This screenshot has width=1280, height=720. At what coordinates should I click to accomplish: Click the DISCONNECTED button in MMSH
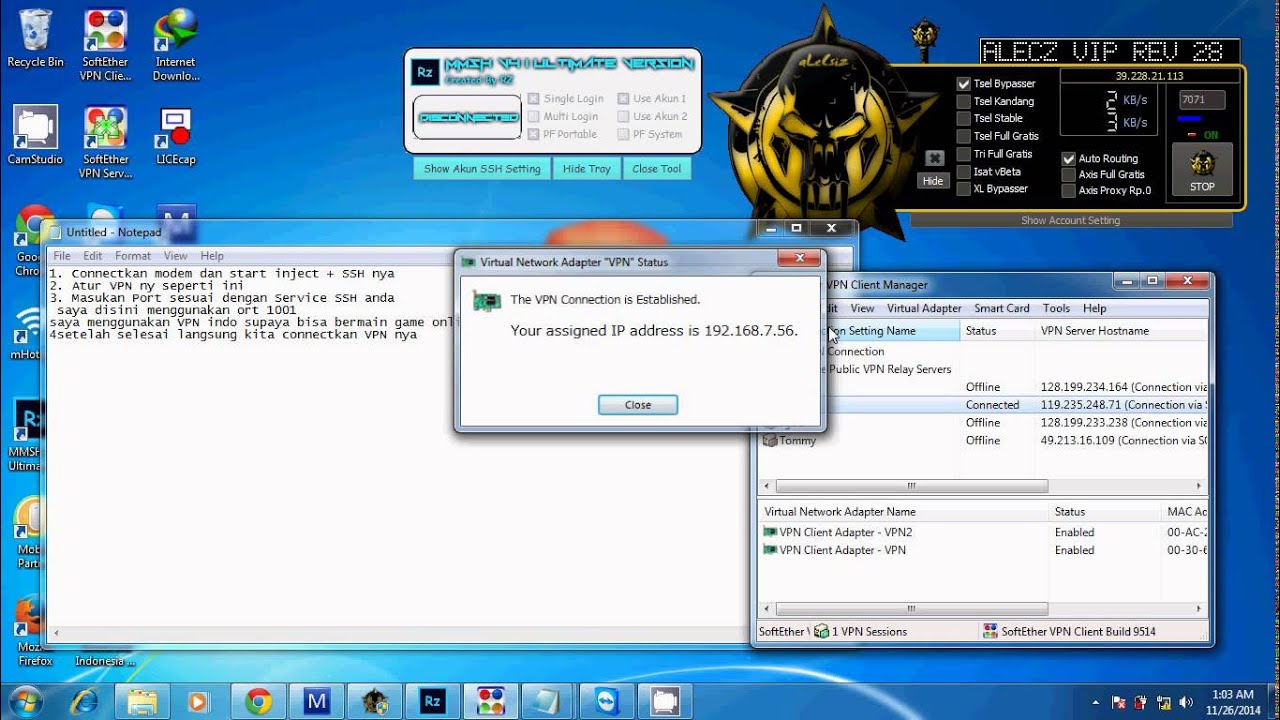coord(467,117)
